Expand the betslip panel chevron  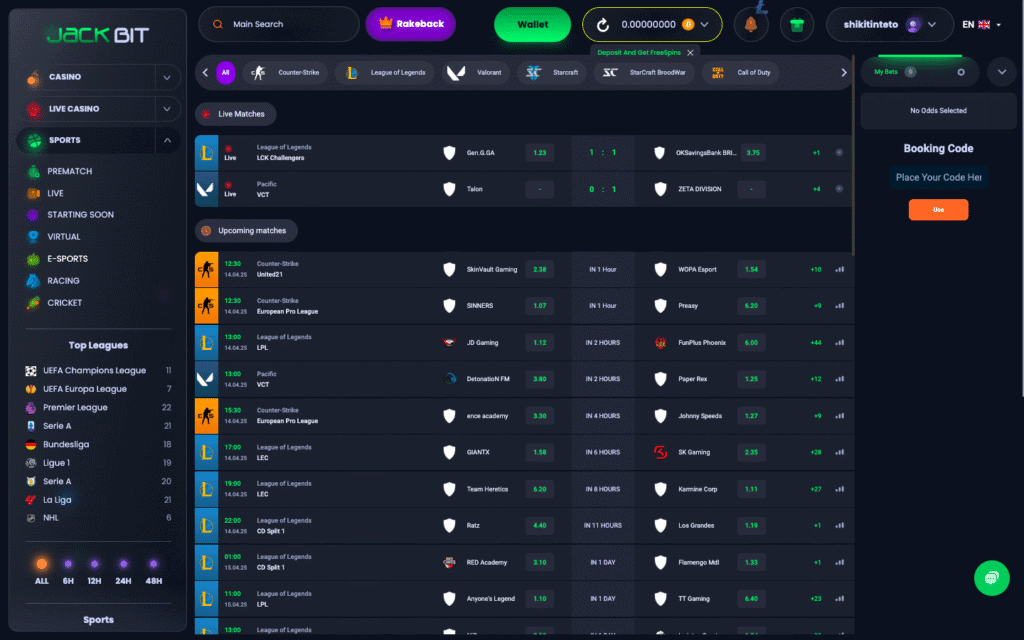pos(1002,72)
